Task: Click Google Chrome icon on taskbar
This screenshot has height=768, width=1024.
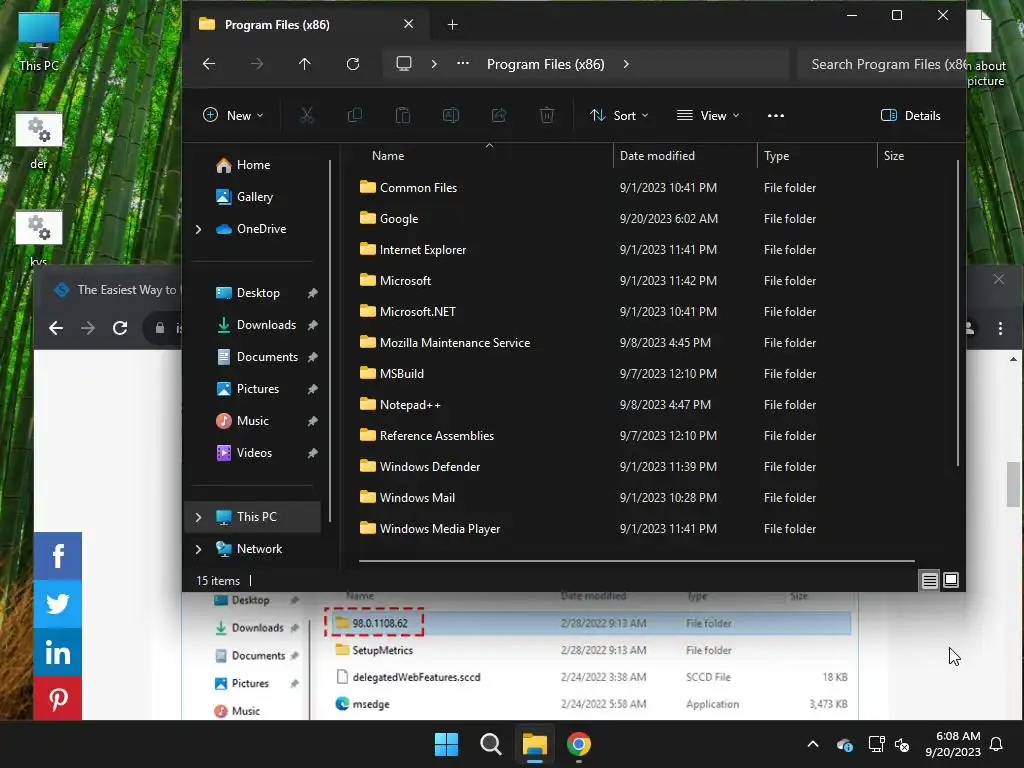Action: pyautogui.click(x=579, y=744)
